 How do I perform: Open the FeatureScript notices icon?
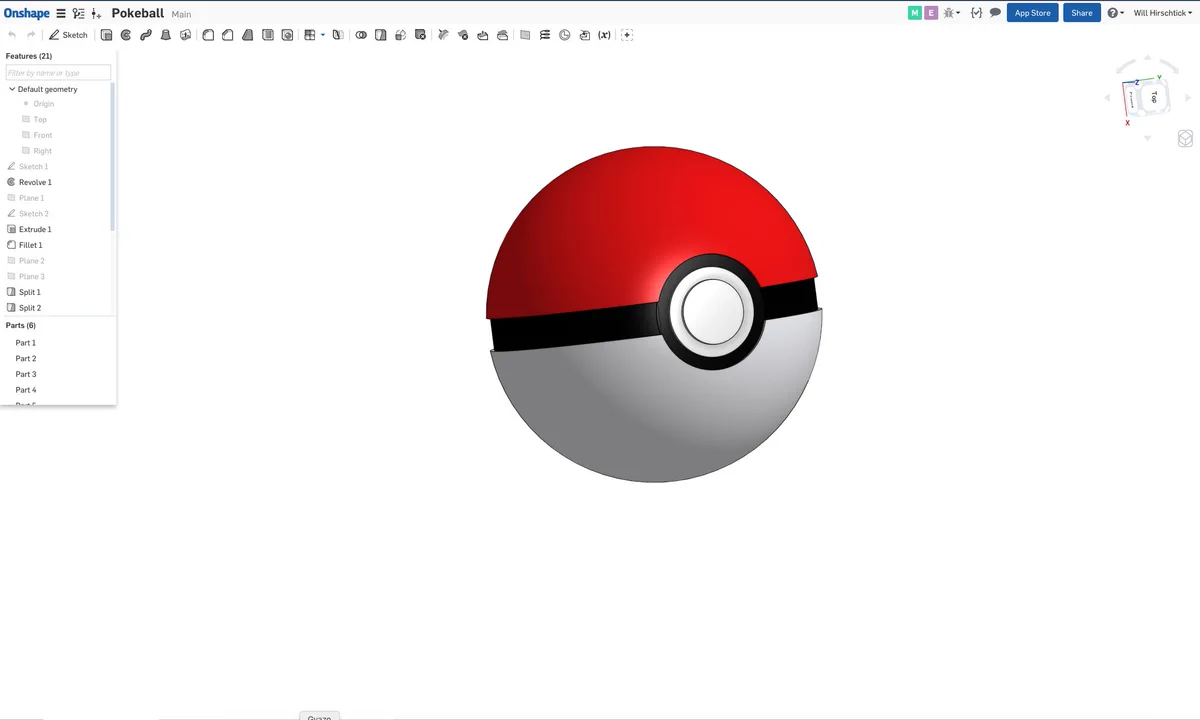977,13
